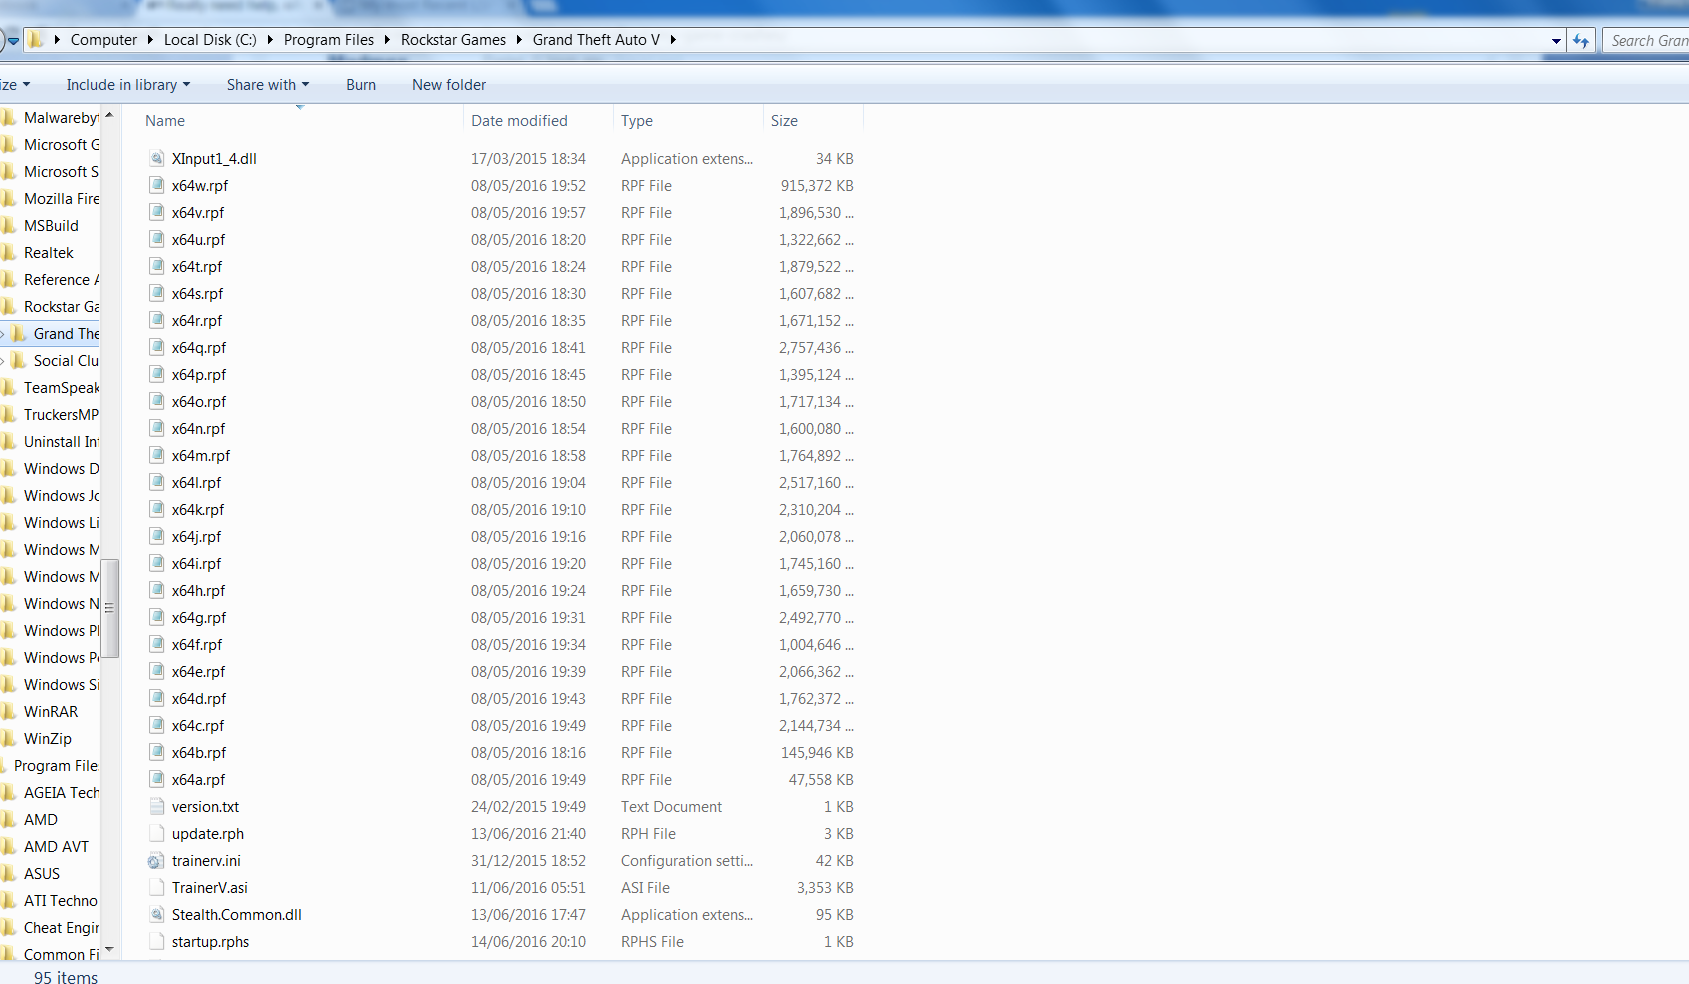Sort files by the Name column
The width and height of the screenshot is (1689, 984).
pos(165,121)
